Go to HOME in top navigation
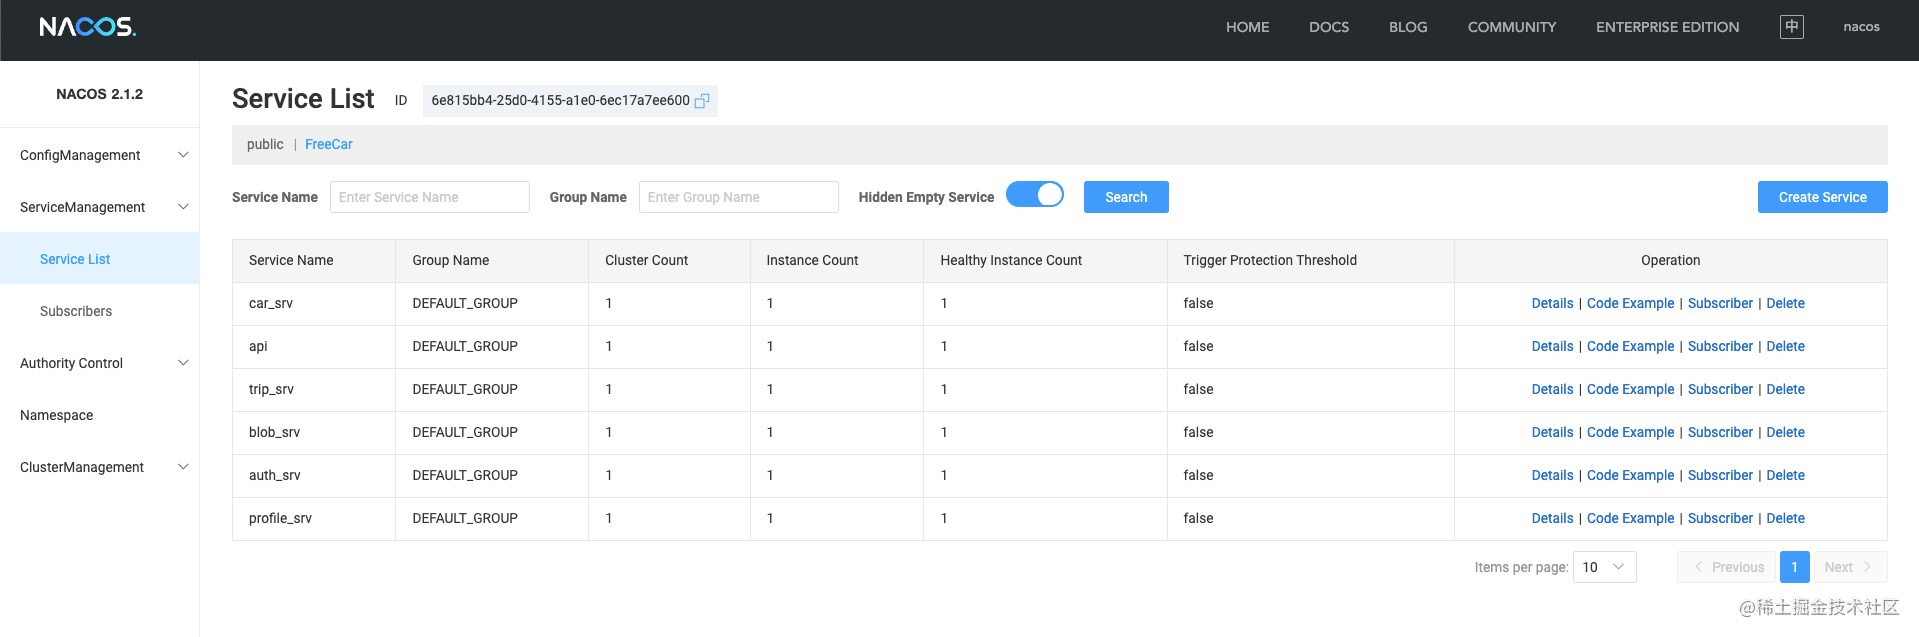 (1247, 27)
